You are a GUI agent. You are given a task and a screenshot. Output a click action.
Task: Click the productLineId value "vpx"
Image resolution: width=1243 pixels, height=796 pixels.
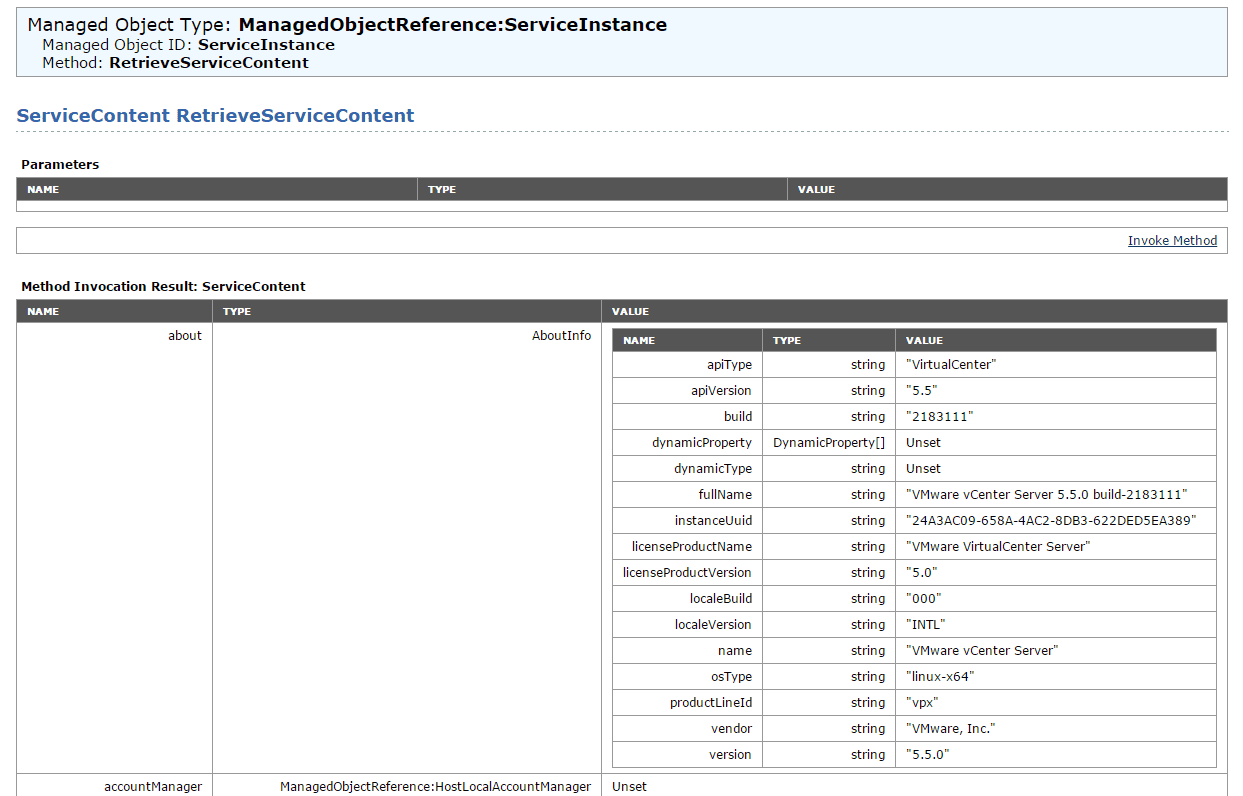point(923,703)
